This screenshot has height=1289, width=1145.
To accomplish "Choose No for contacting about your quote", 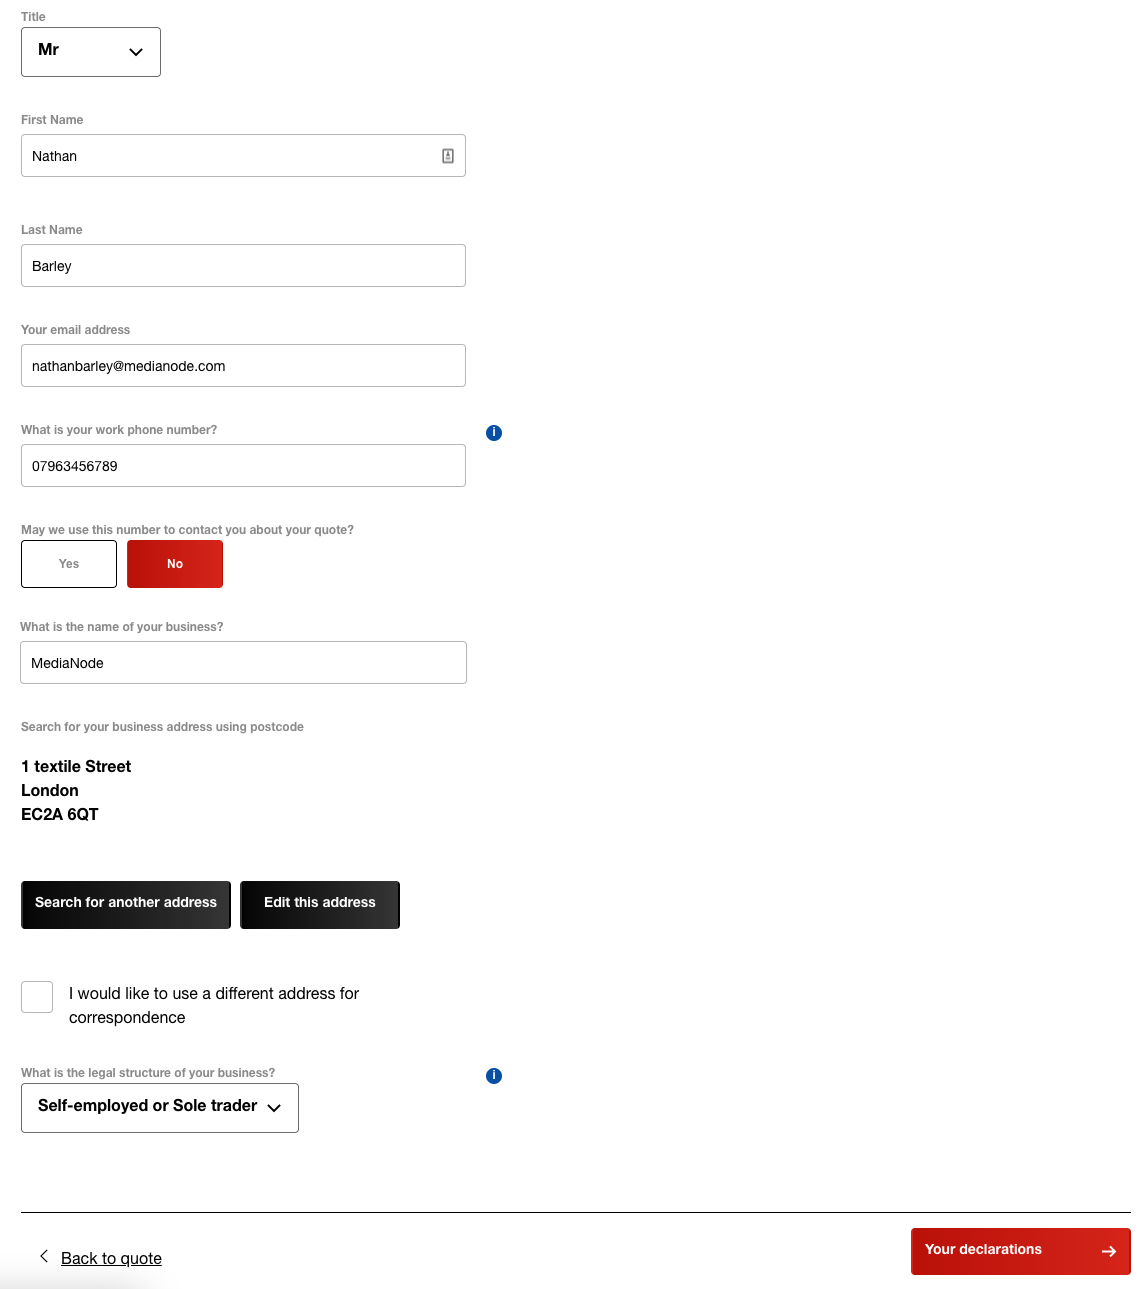I will (x=175, y=564).
